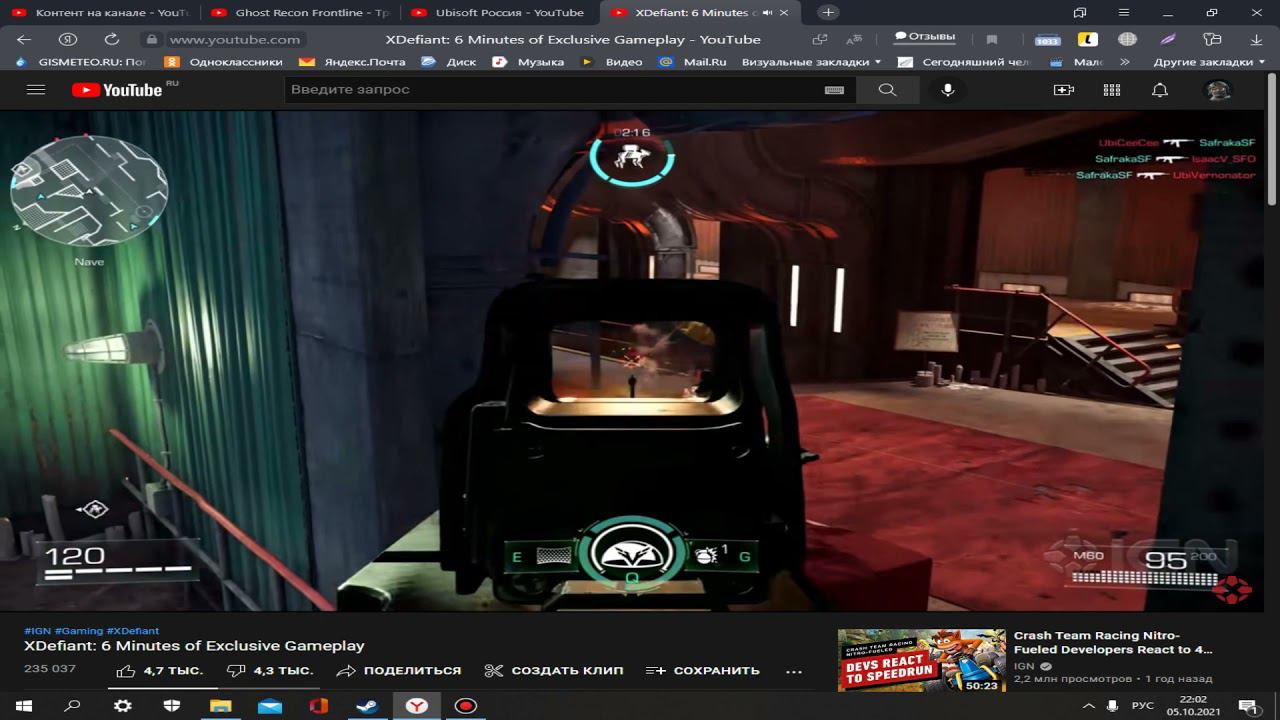Open the Диск bookmark
Viewport: 1280px width, 720px height.
click(x=449, y=62)
